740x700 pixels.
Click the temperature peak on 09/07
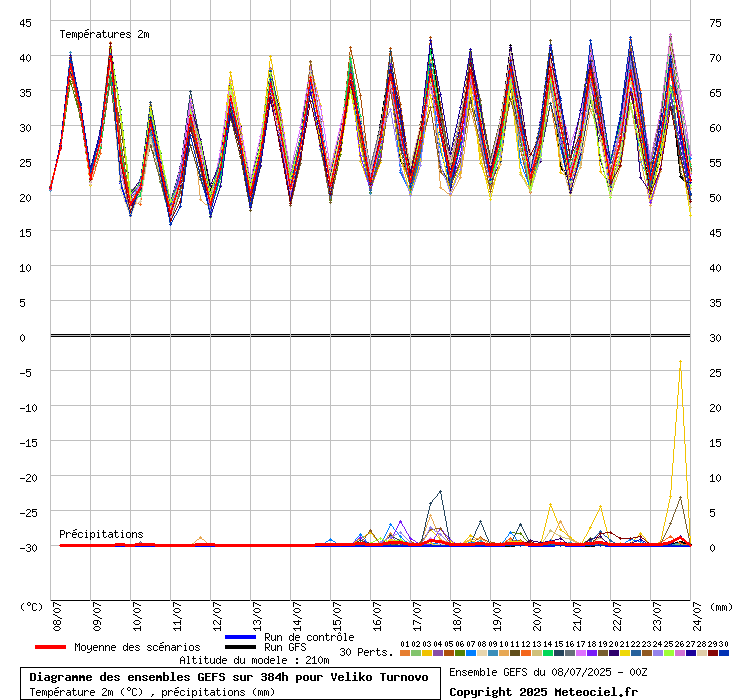pos(110,43)
